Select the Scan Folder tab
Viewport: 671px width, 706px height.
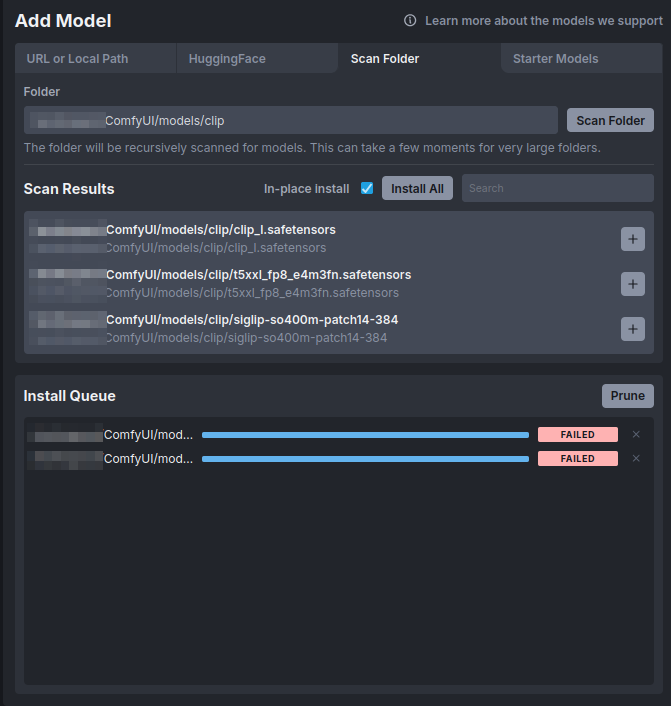click(419, 59)
